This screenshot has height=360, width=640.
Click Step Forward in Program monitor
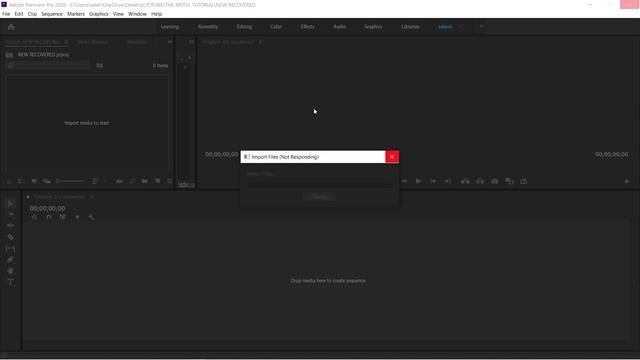(433, 181)
